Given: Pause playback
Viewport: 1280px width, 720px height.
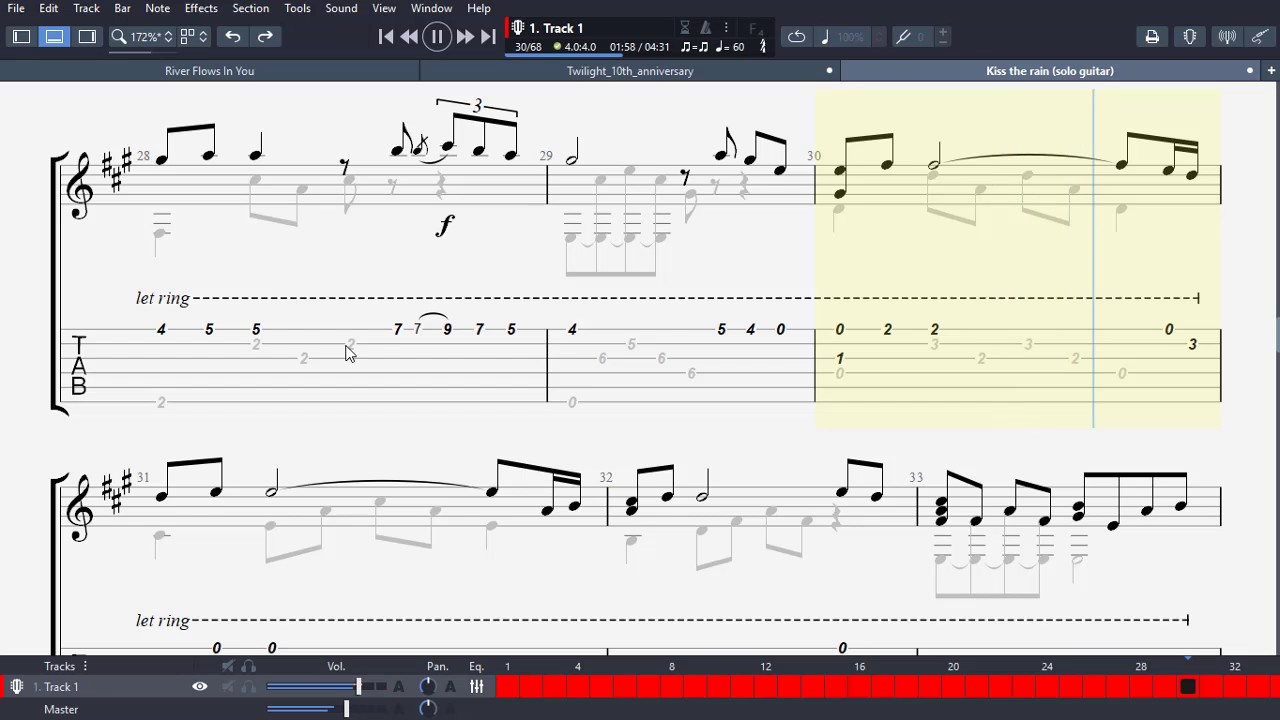Looking at the screenshot, I should [x=437, y=37].
